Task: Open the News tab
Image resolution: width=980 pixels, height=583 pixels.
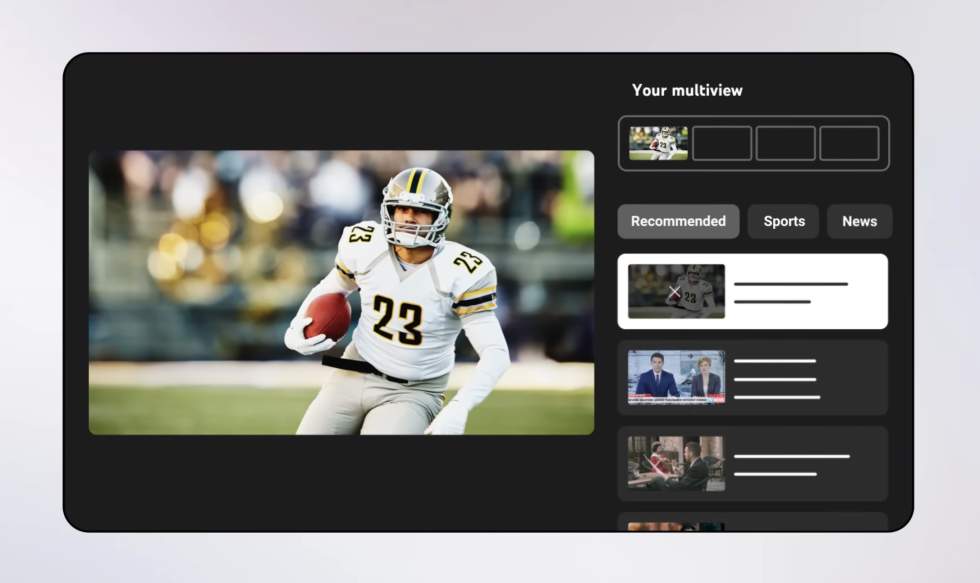Action: pyautogui.click(x=859, y=221)
